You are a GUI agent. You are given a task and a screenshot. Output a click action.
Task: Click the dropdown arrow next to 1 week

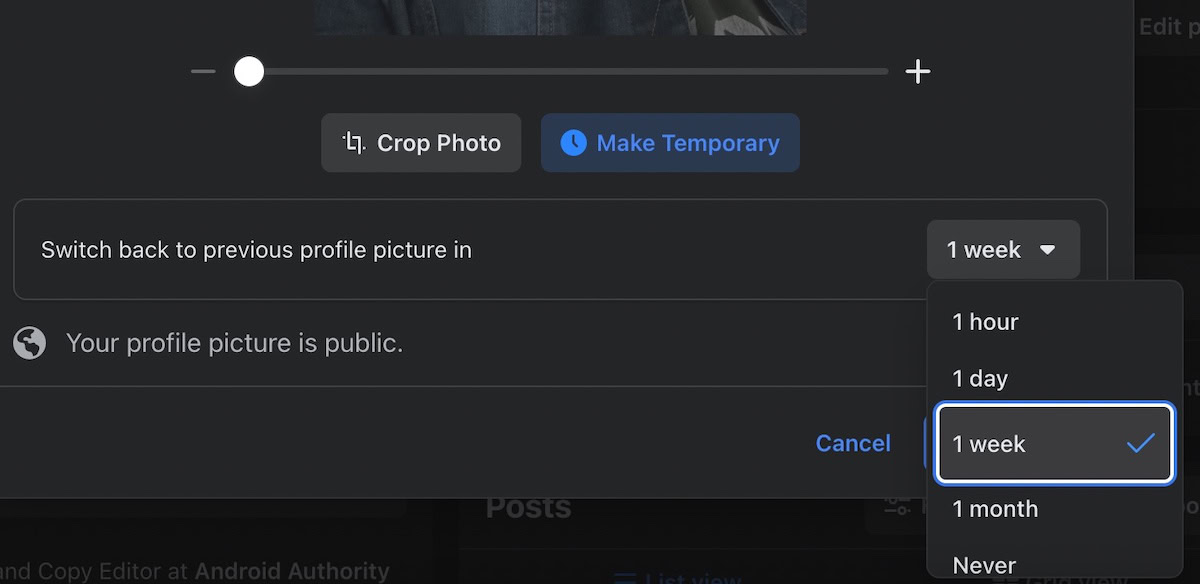1048,250
